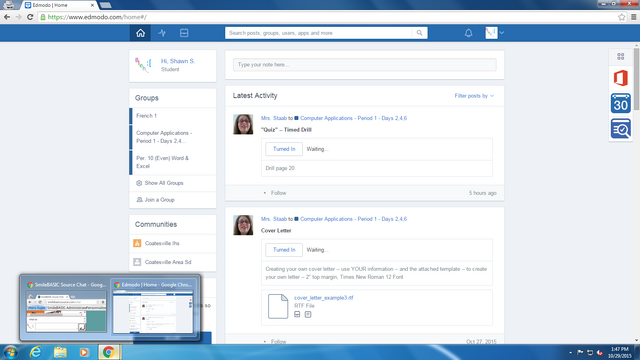Click Turned In button on Cover Letter
The width and height of the screenshot is (640, 360).
(284, 250)
